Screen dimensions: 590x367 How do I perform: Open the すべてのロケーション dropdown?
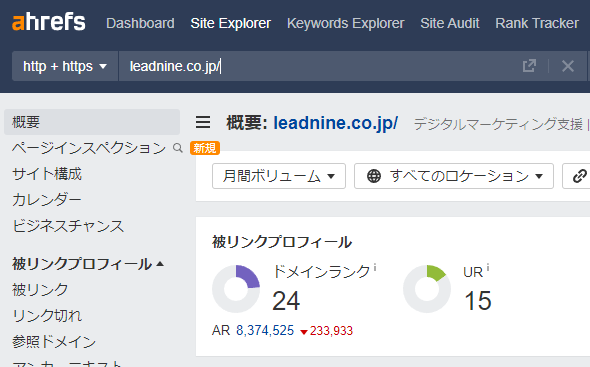454,176
